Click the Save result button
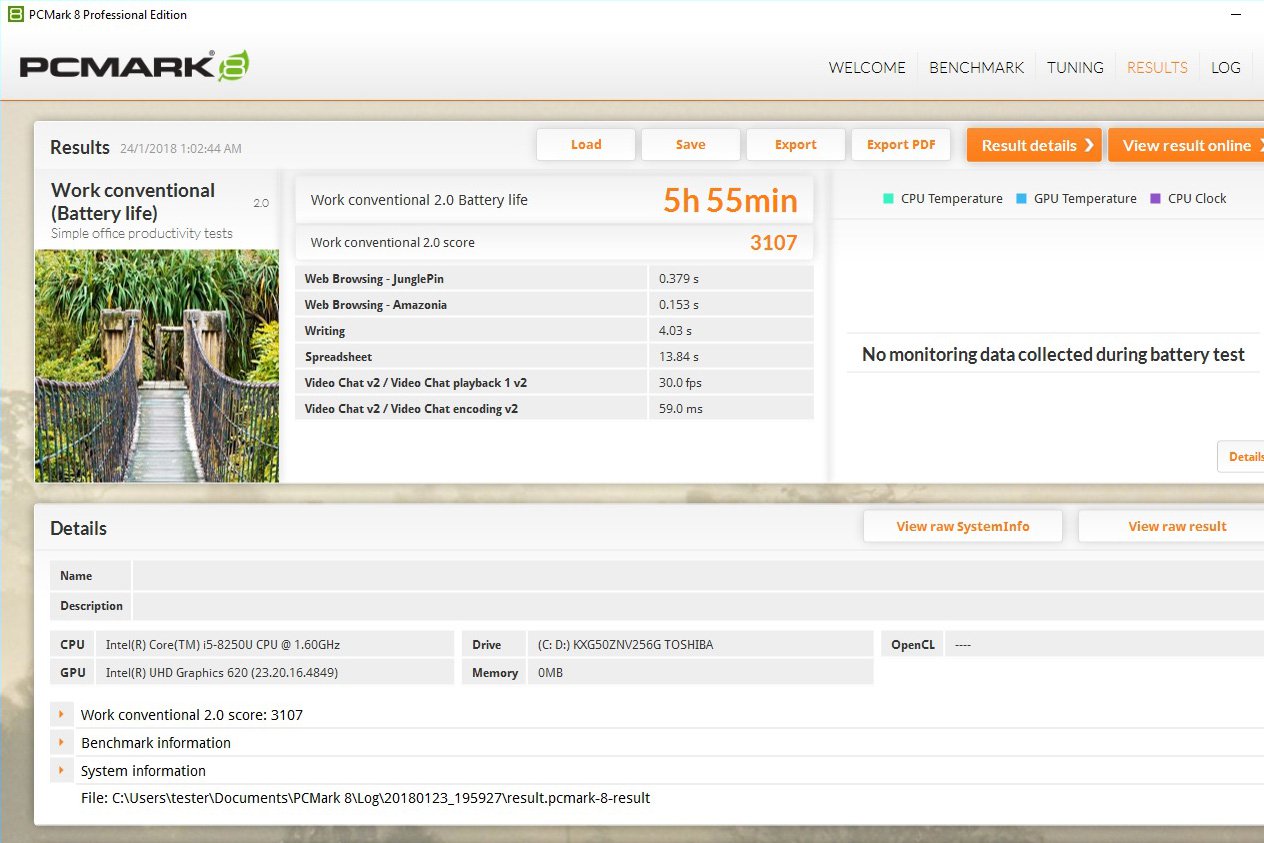Viewport: 1264px width, 843px height. (x=691, y=145)
